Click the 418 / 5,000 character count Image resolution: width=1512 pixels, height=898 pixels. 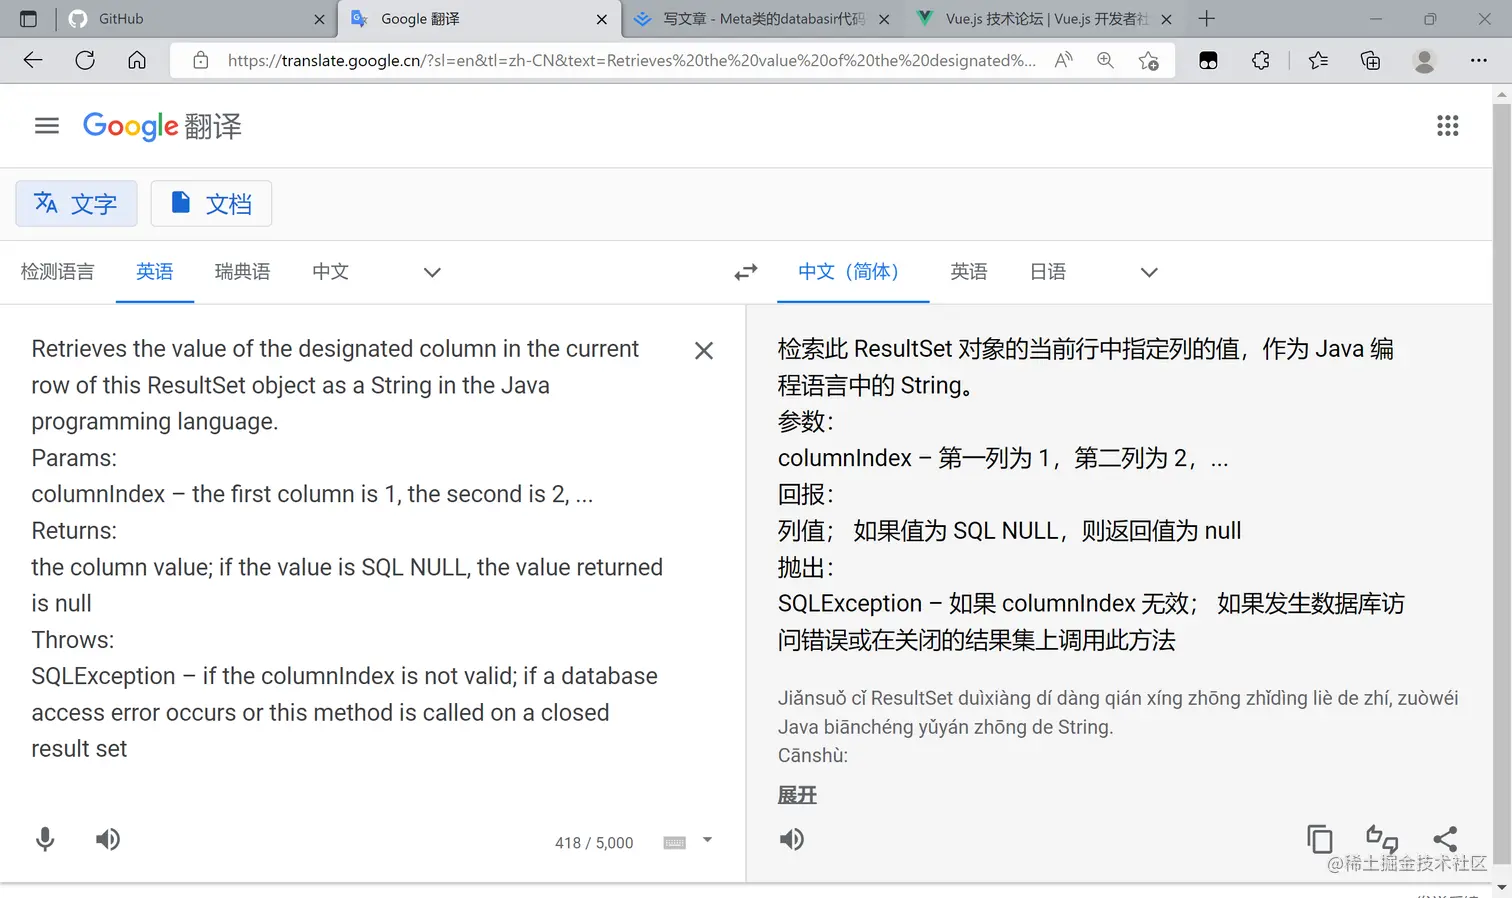pos(594,843)
